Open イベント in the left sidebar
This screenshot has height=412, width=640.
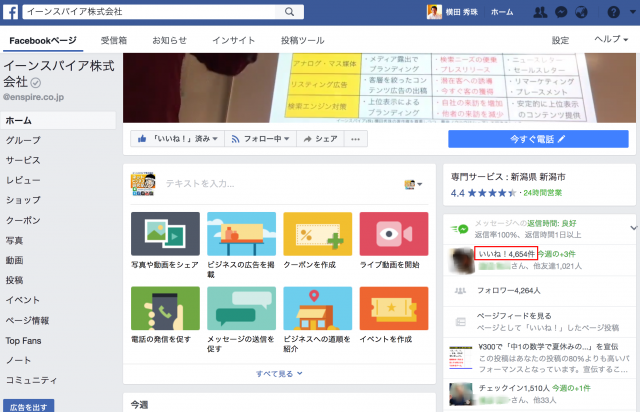[23, 300]
